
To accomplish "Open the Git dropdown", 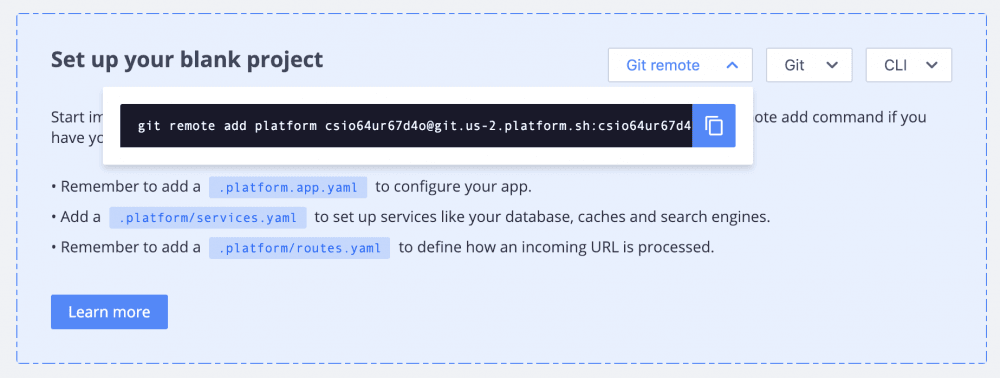I will (809, 65).
